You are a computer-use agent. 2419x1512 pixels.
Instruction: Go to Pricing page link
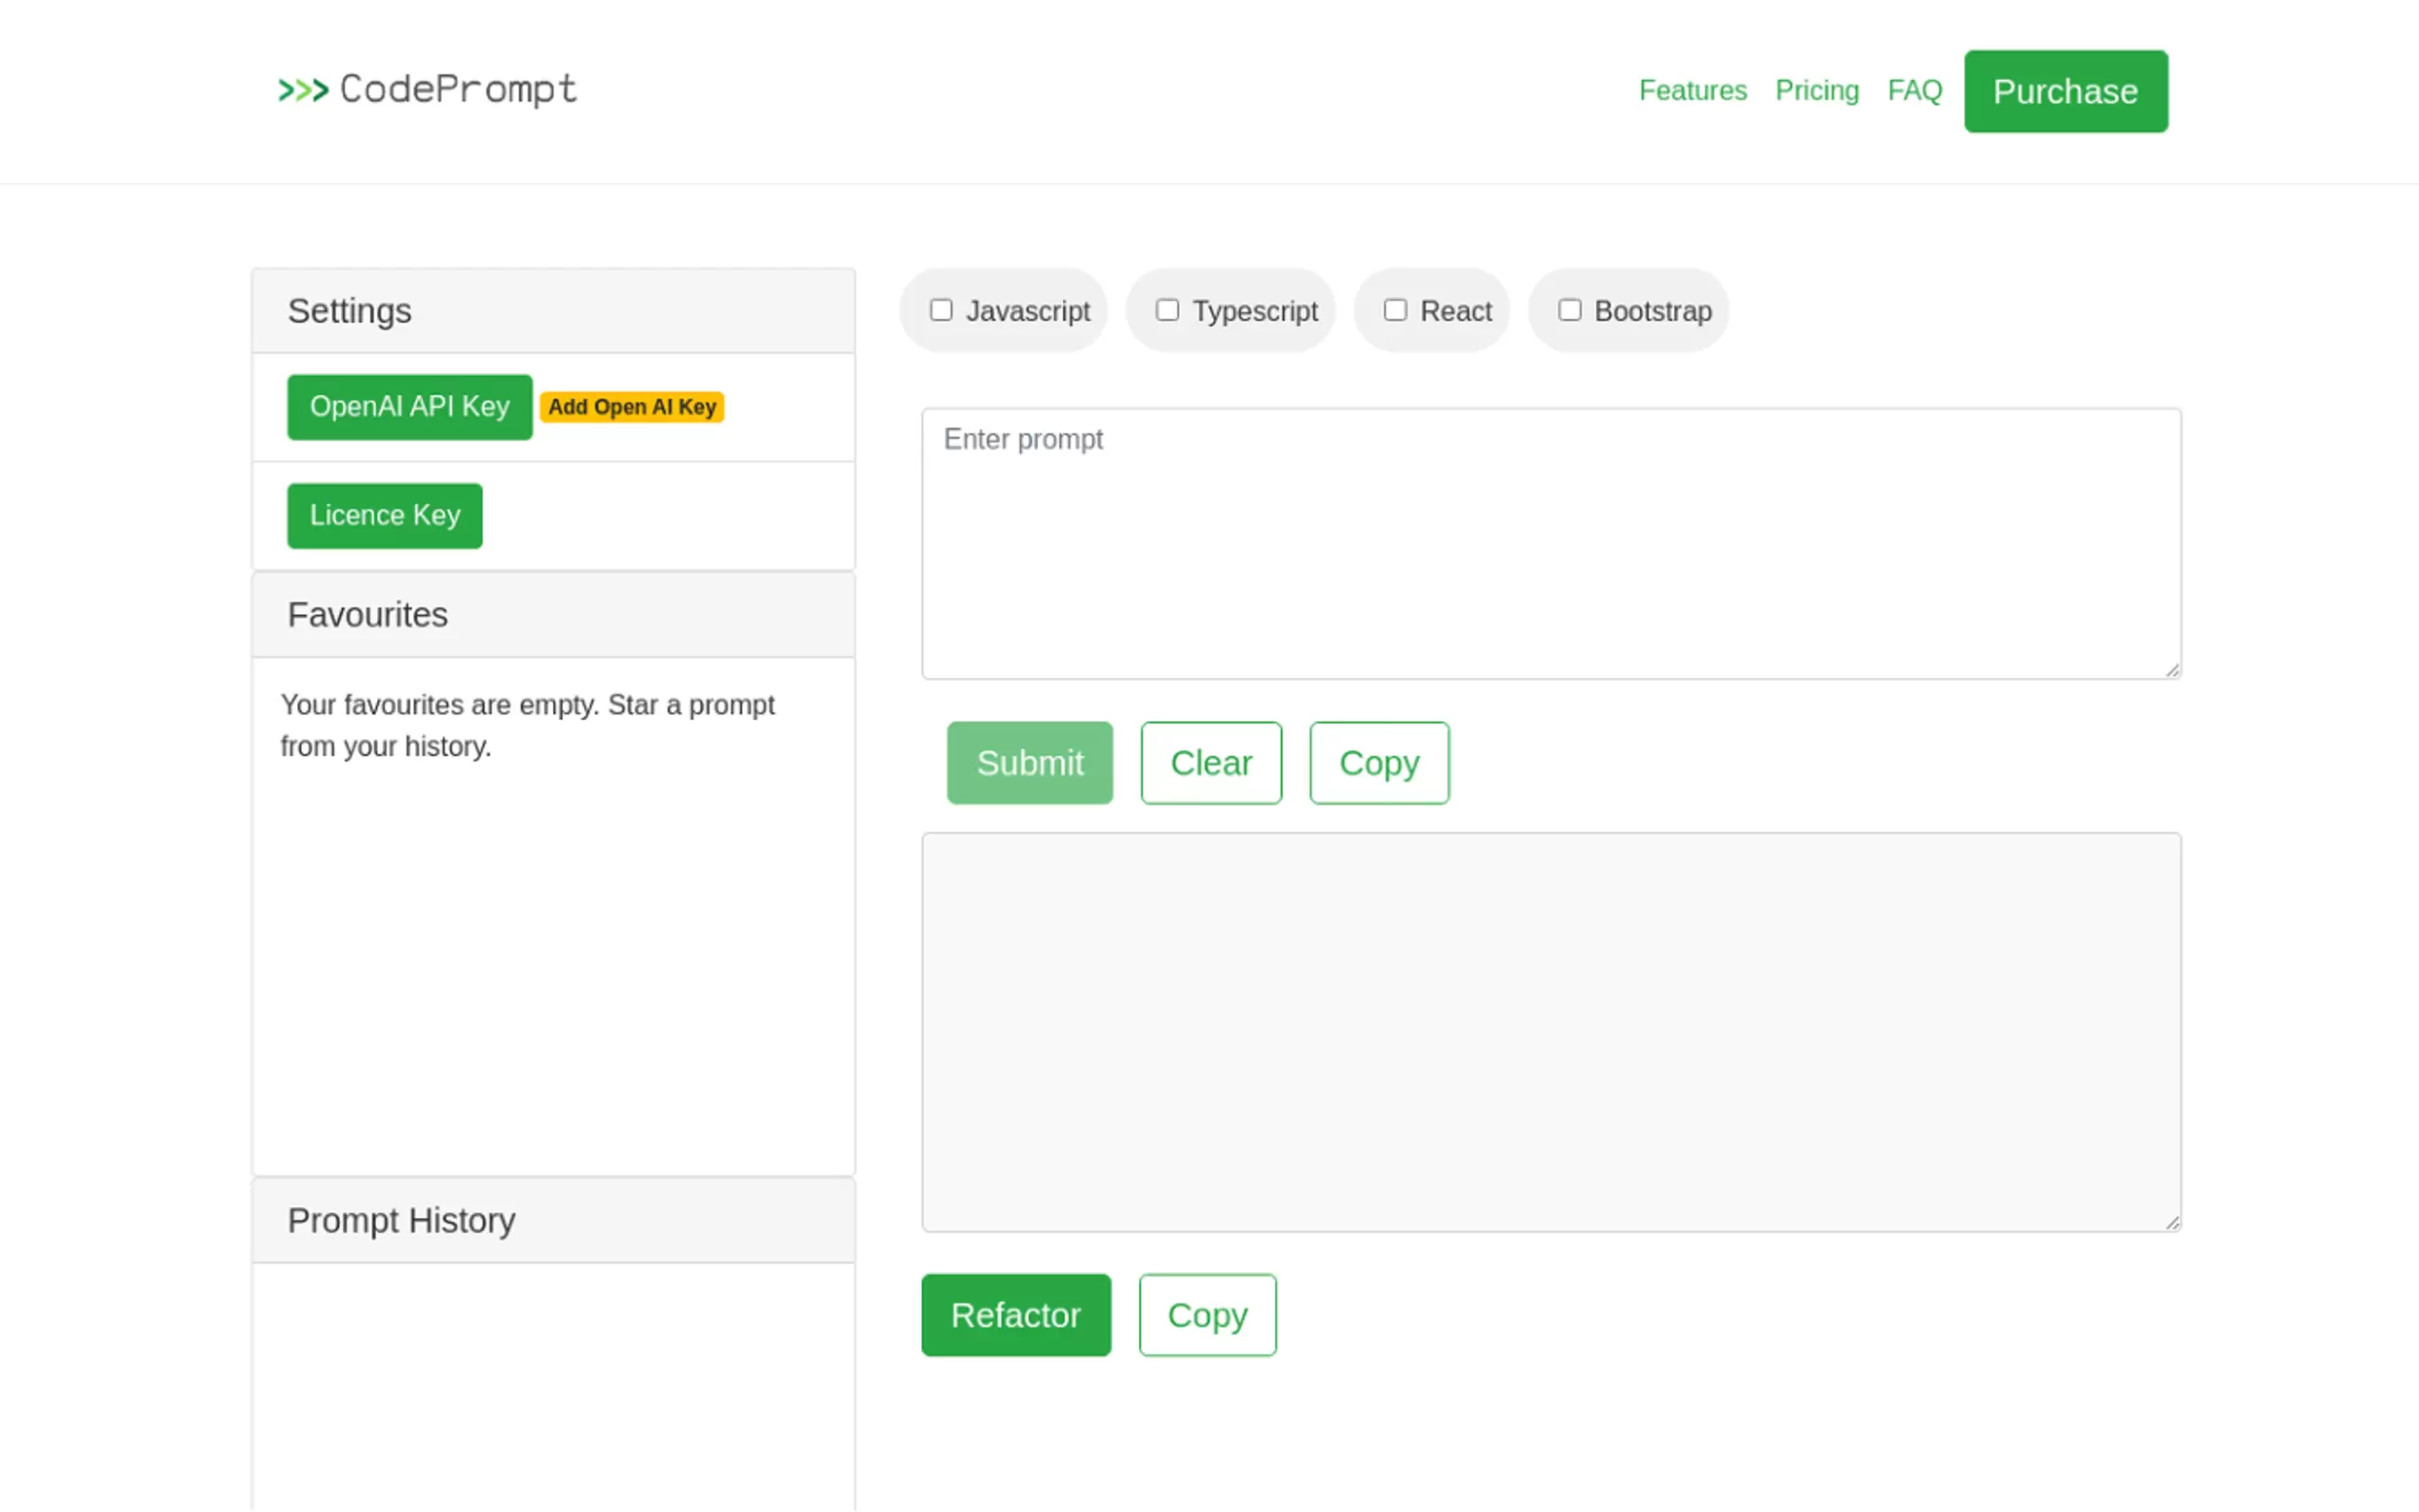pos(1816,91)
